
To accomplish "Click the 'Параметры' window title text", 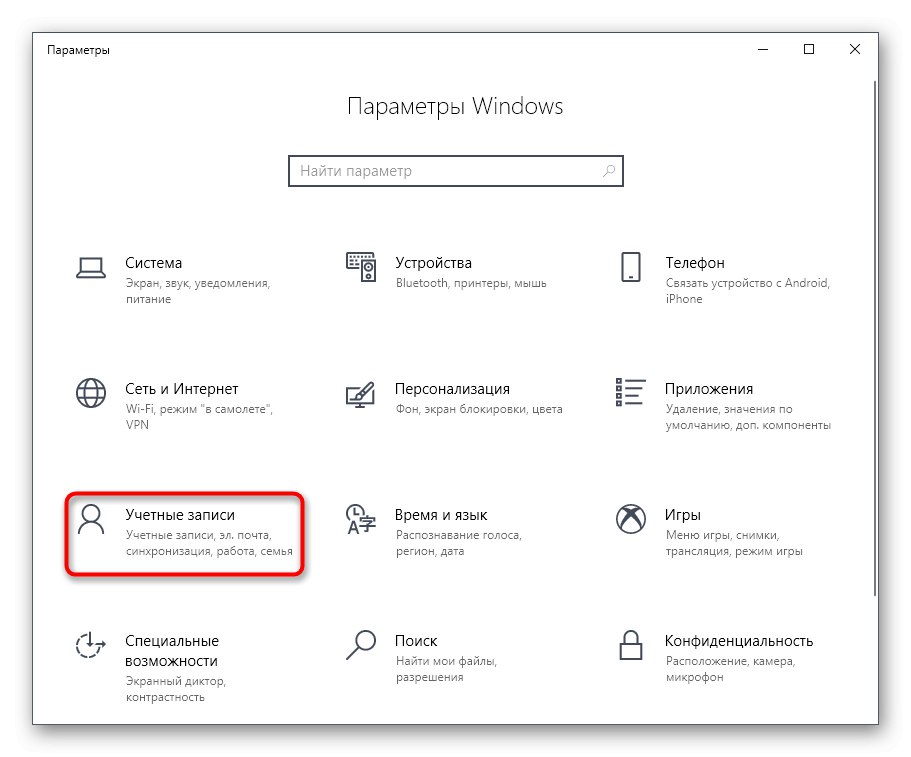I will coord(78,51).
